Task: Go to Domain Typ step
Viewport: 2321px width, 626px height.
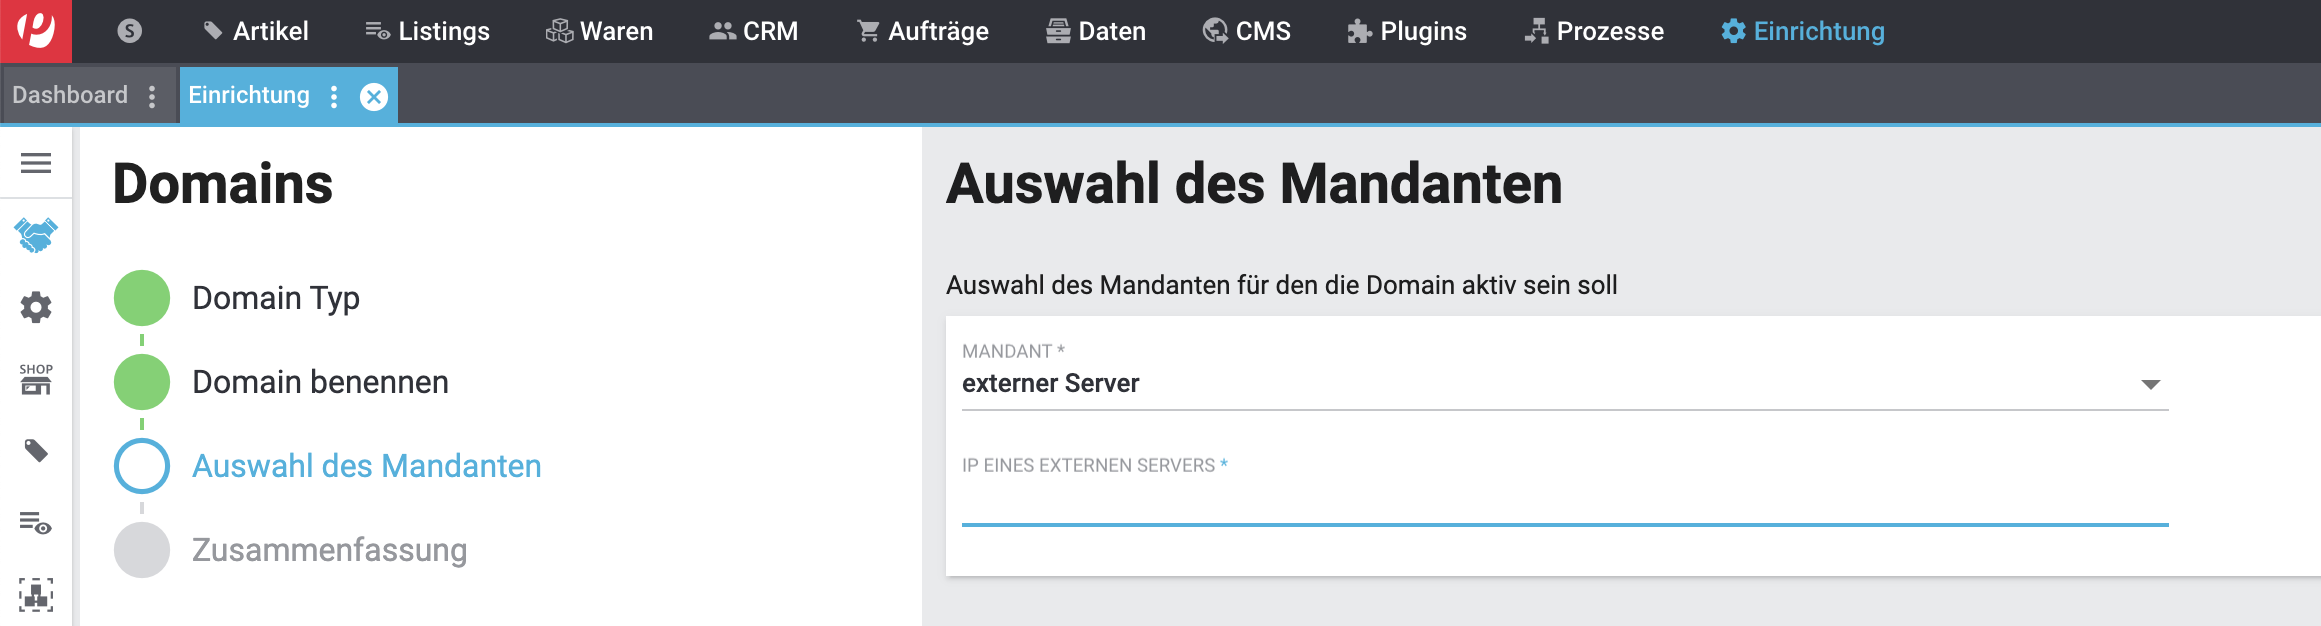Action: pyautogui.click(x=275, y=298)
